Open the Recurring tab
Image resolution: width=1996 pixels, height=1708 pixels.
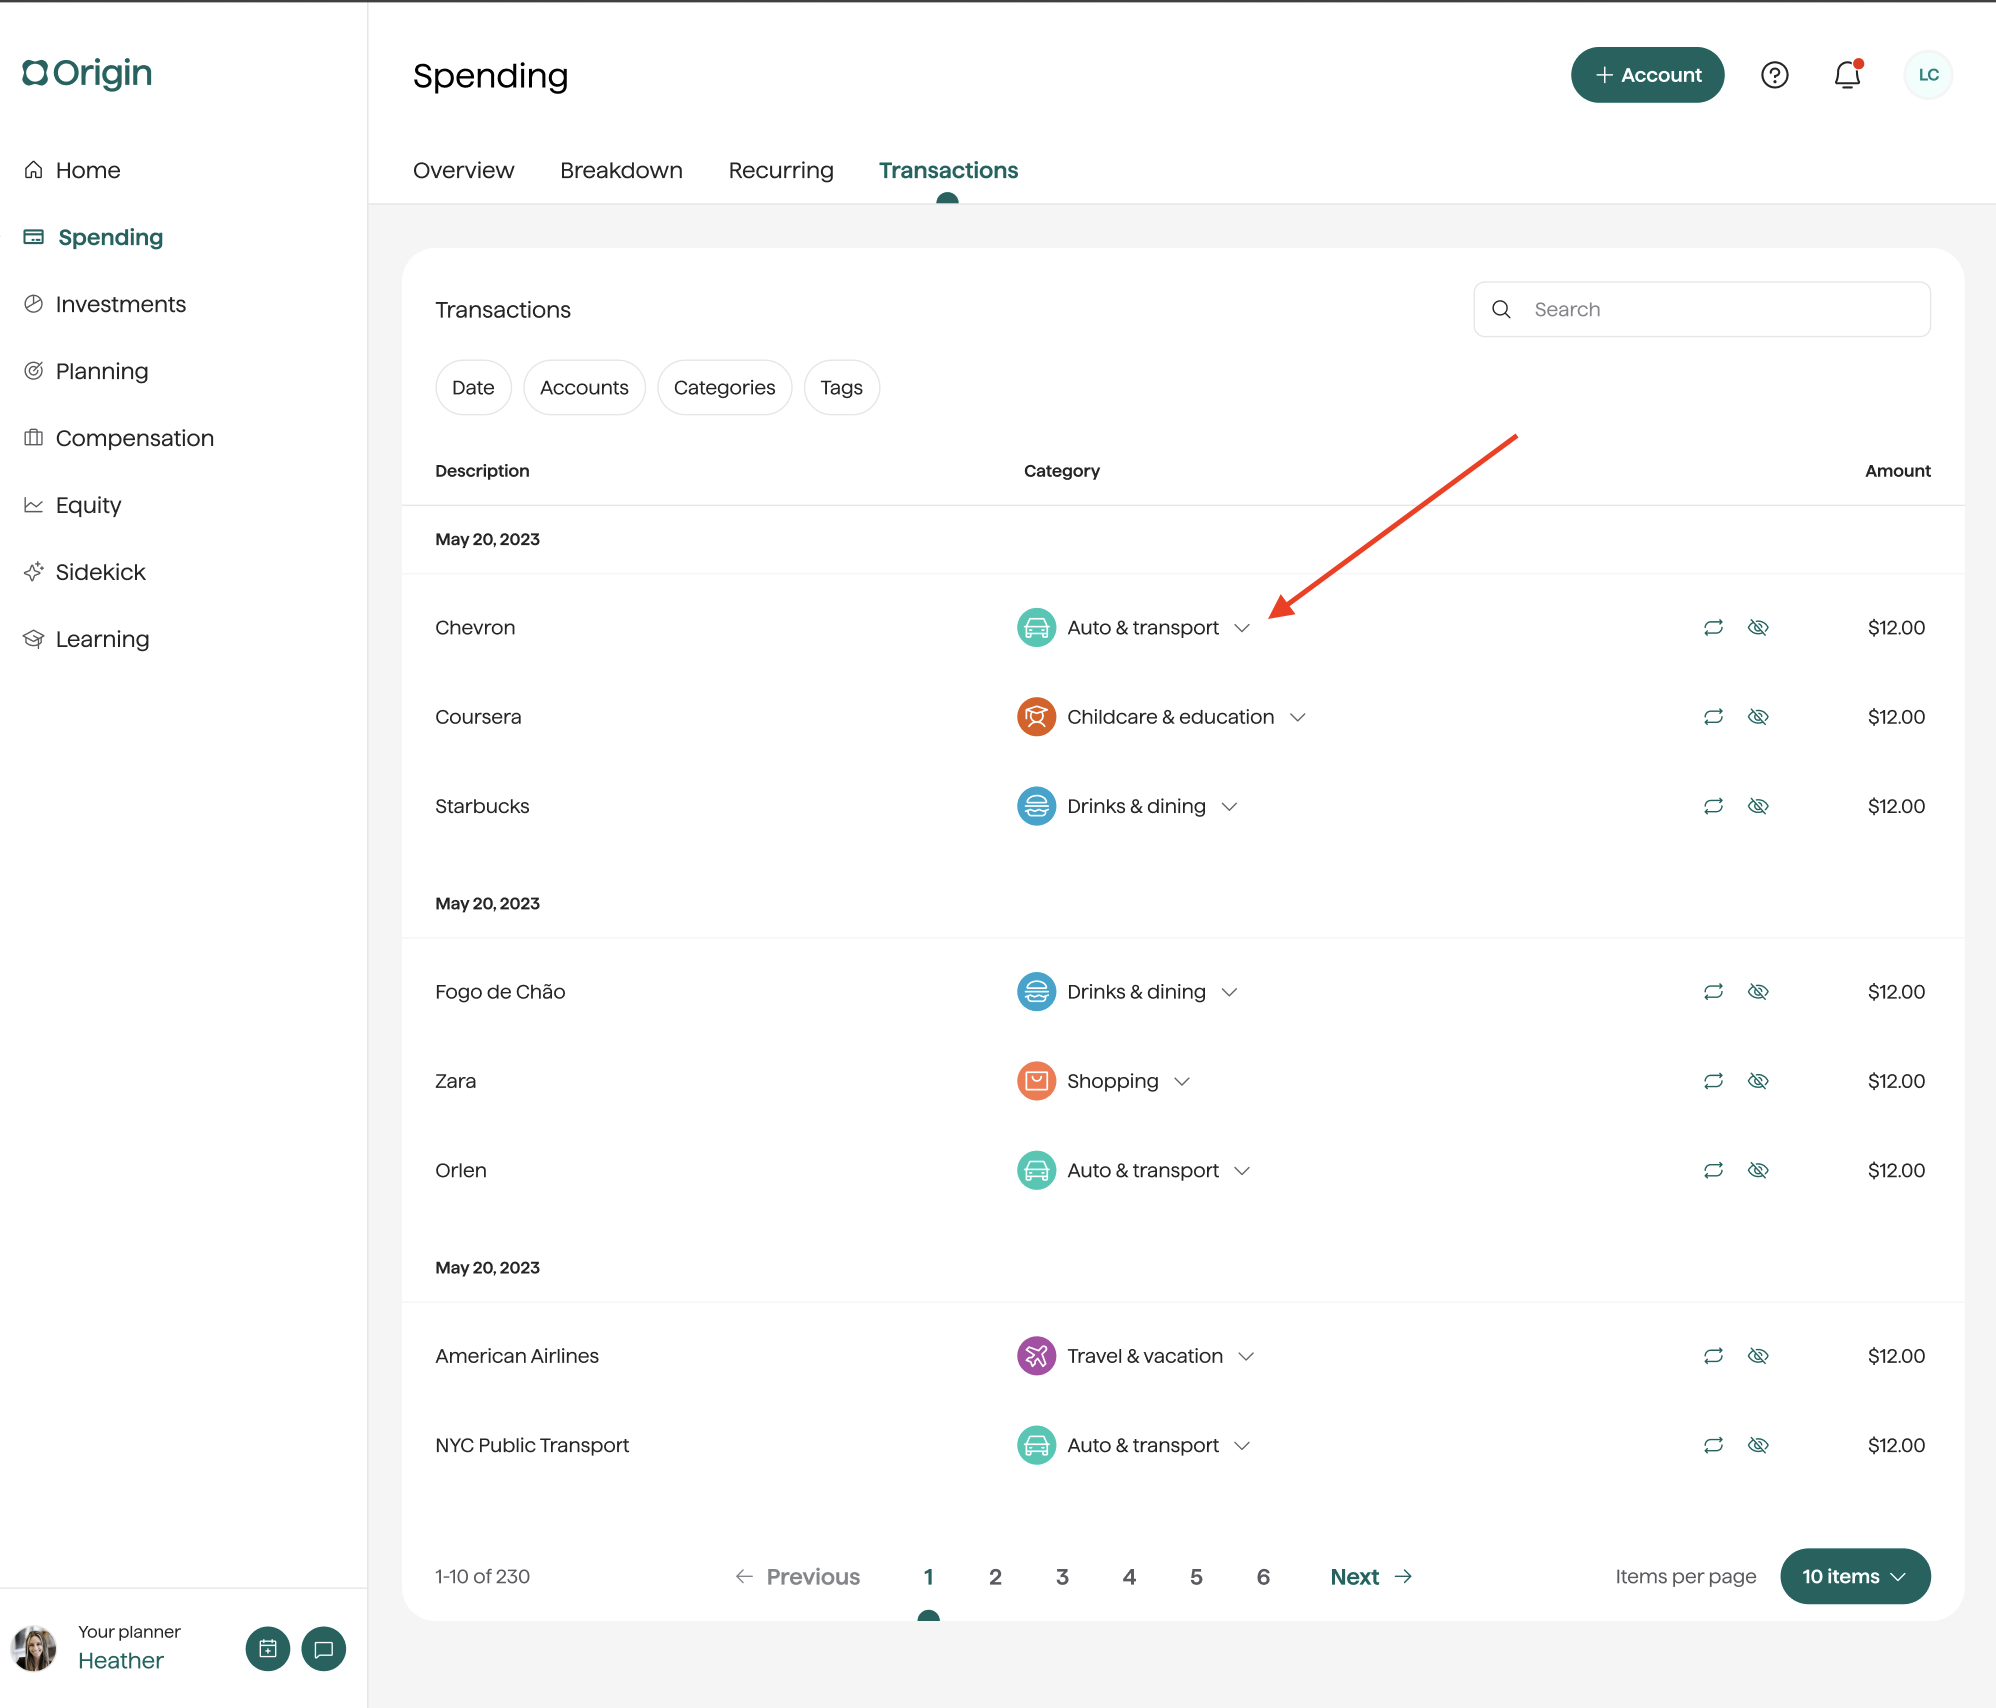(x=781, y=170)
